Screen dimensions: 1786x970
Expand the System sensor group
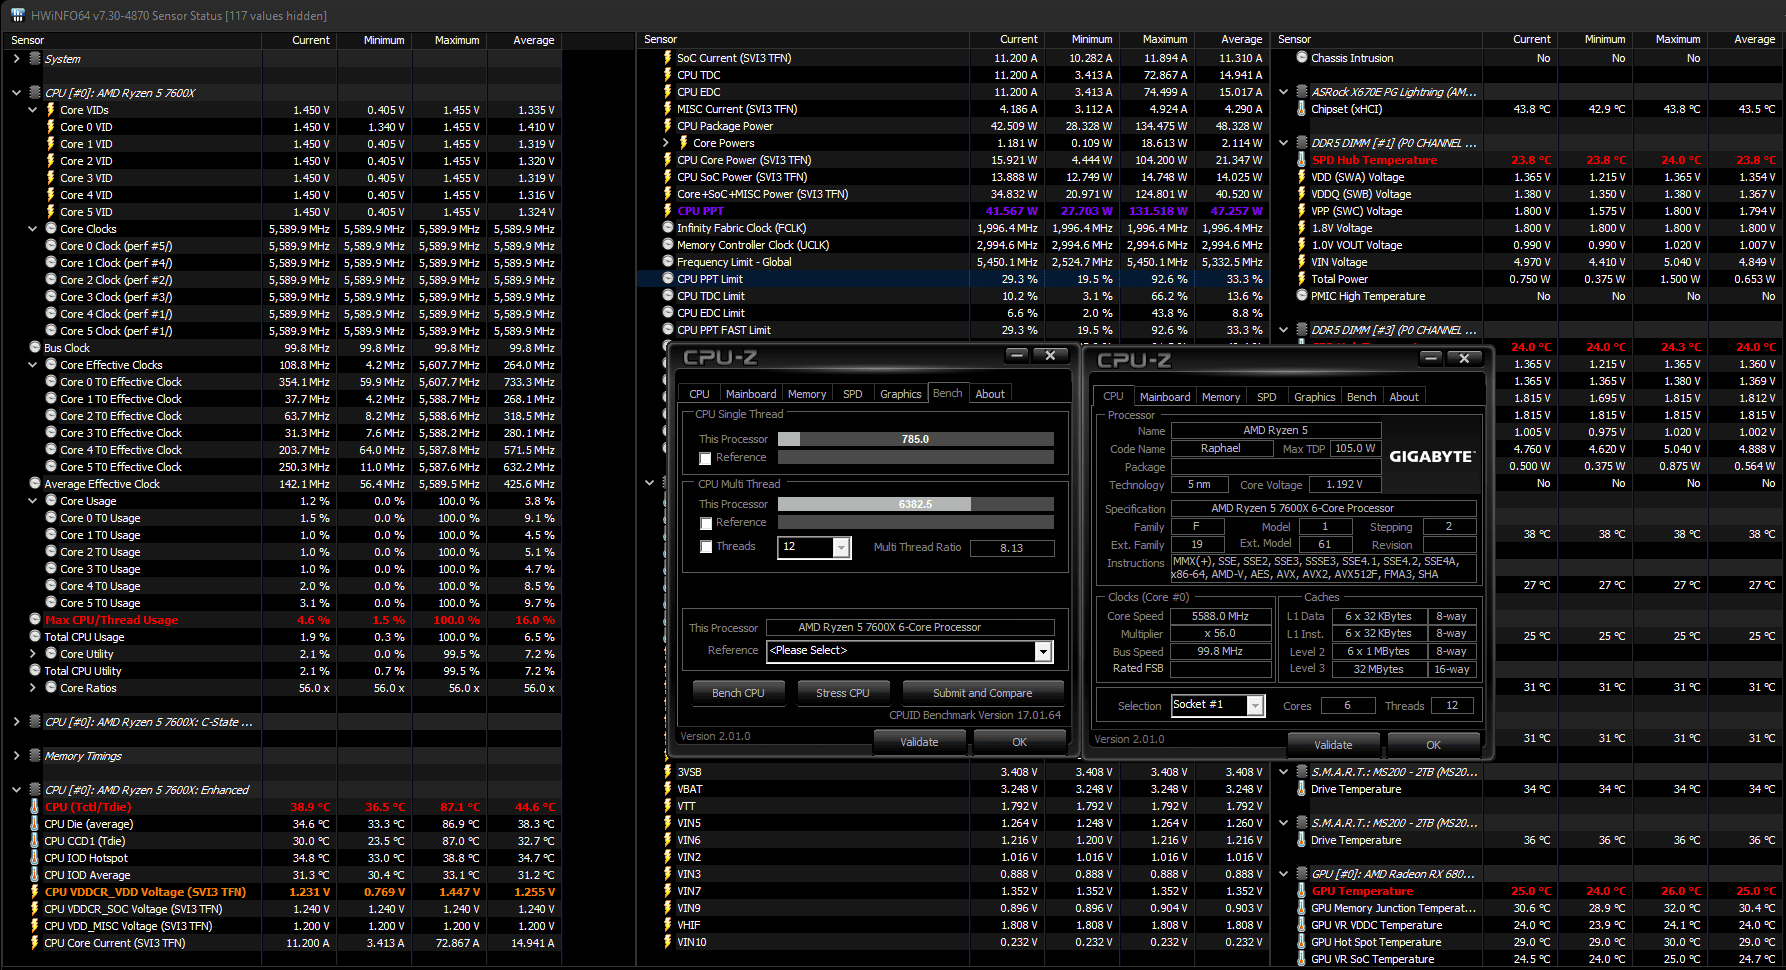point(17,59)
